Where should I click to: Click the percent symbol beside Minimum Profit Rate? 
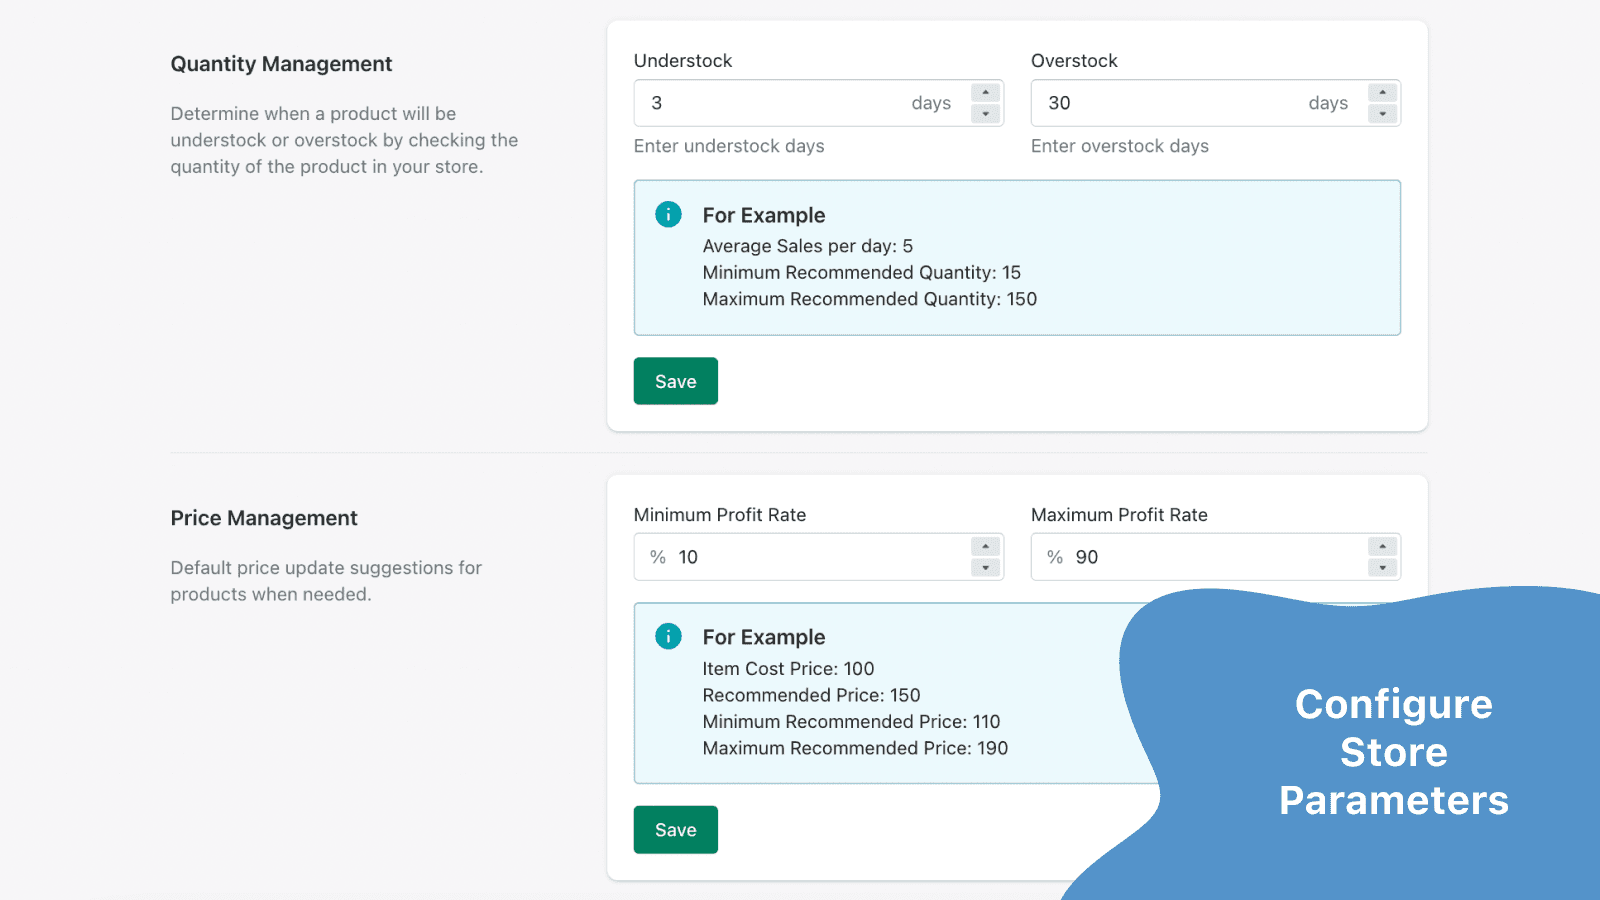657,557
